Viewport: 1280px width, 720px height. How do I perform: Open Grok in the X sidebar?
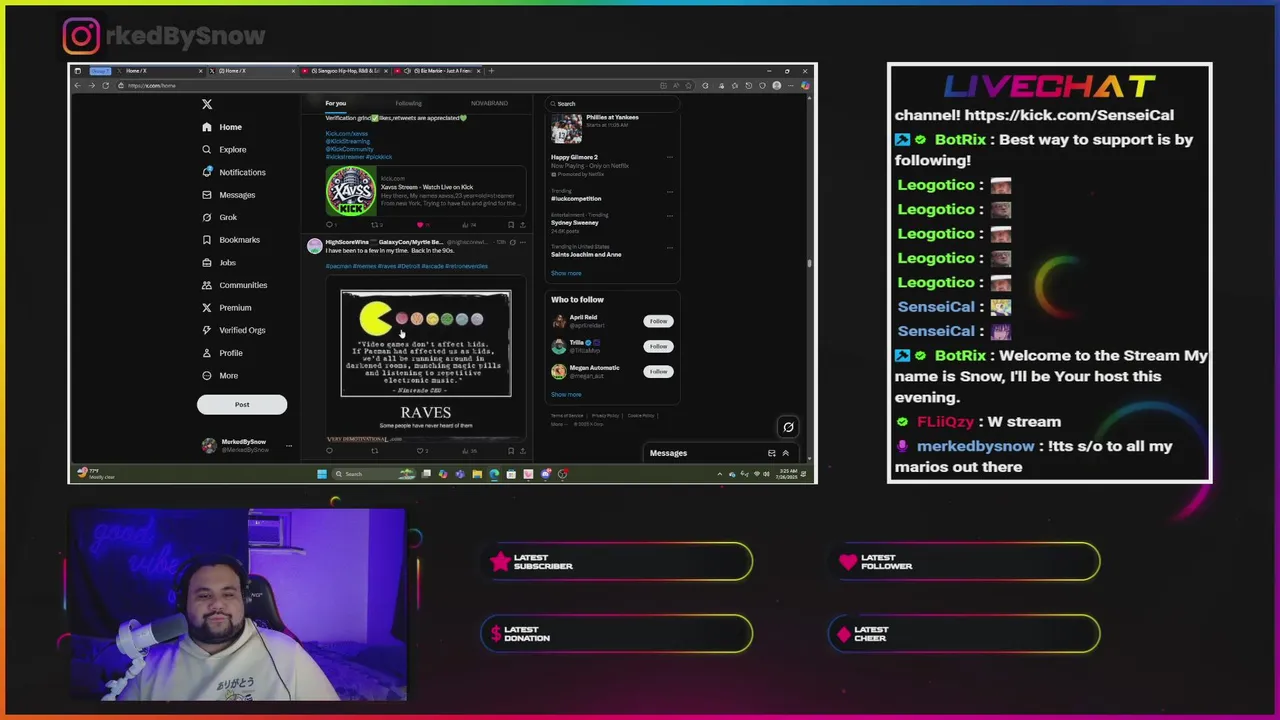pos(219,217)
